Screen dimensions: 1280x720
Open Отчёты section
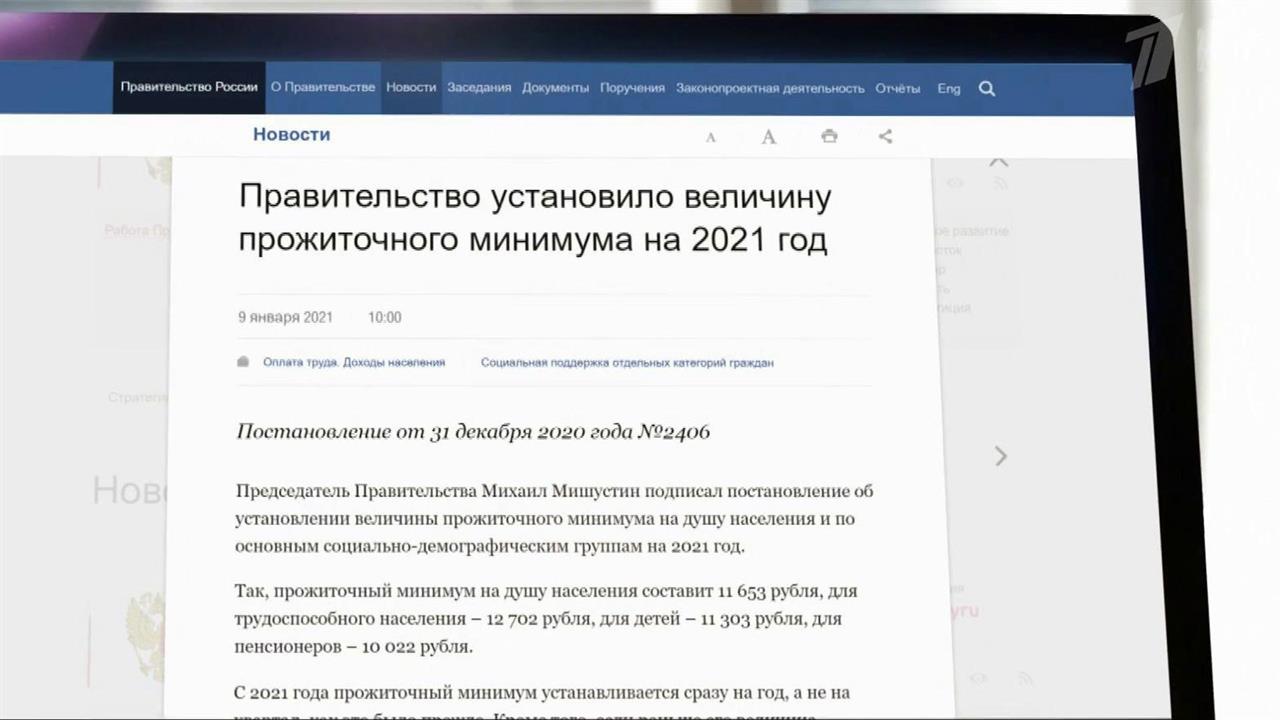(898, 88)
